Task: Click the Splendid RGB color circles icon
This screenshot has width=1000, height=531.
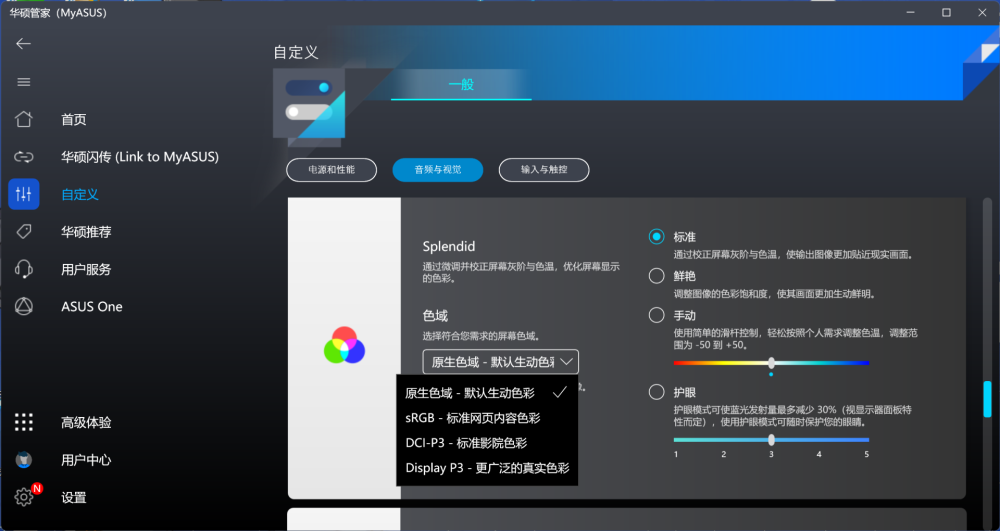Action: click(344, 346)
